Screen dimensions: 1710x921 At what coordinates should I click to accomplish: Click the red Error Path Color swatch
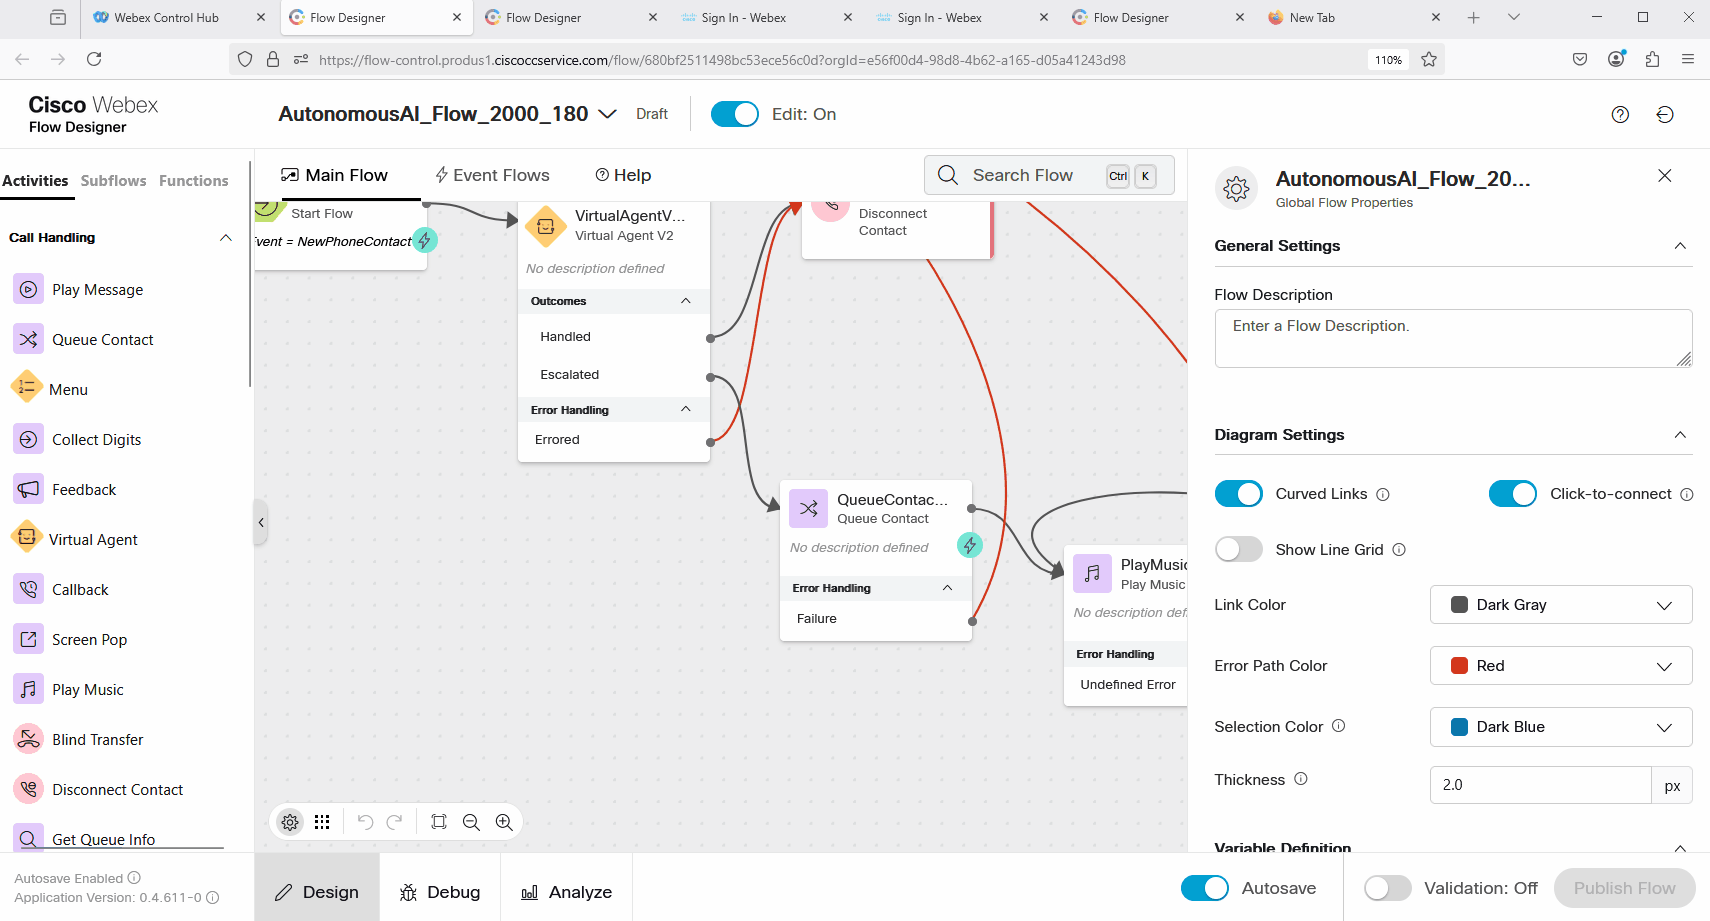pyautogui.click(x=1459, y=666)
